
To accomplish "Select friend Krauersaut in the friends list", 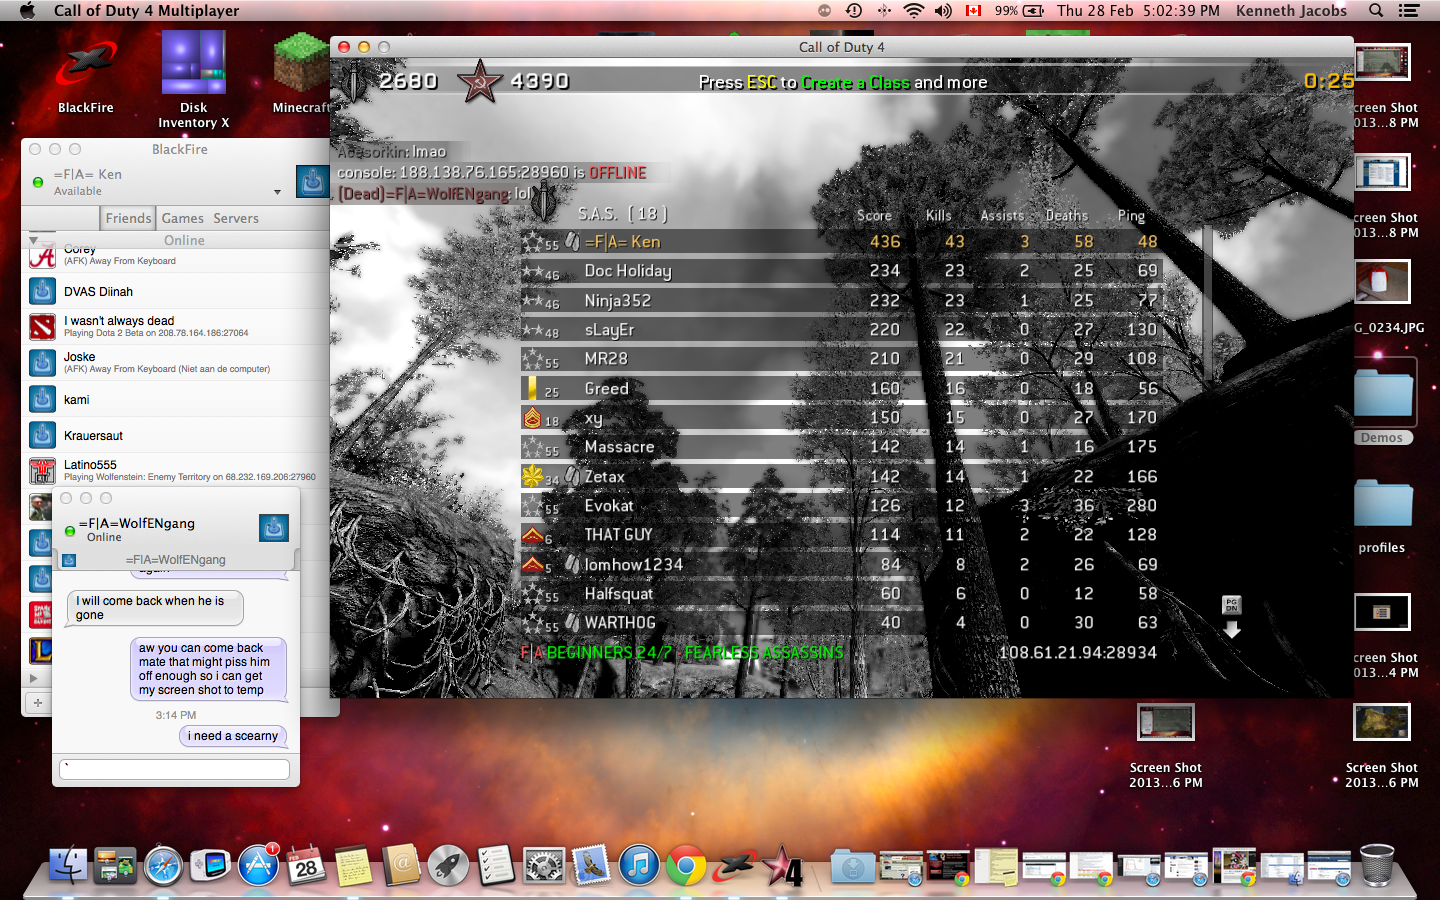I will coord(176,435).
